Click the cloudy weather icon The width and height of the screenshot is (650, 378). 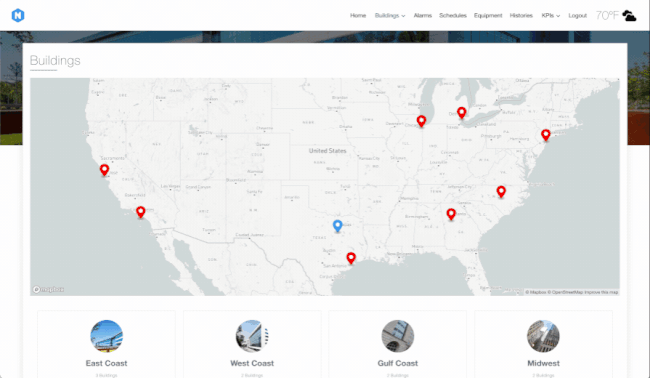point(629,16)
